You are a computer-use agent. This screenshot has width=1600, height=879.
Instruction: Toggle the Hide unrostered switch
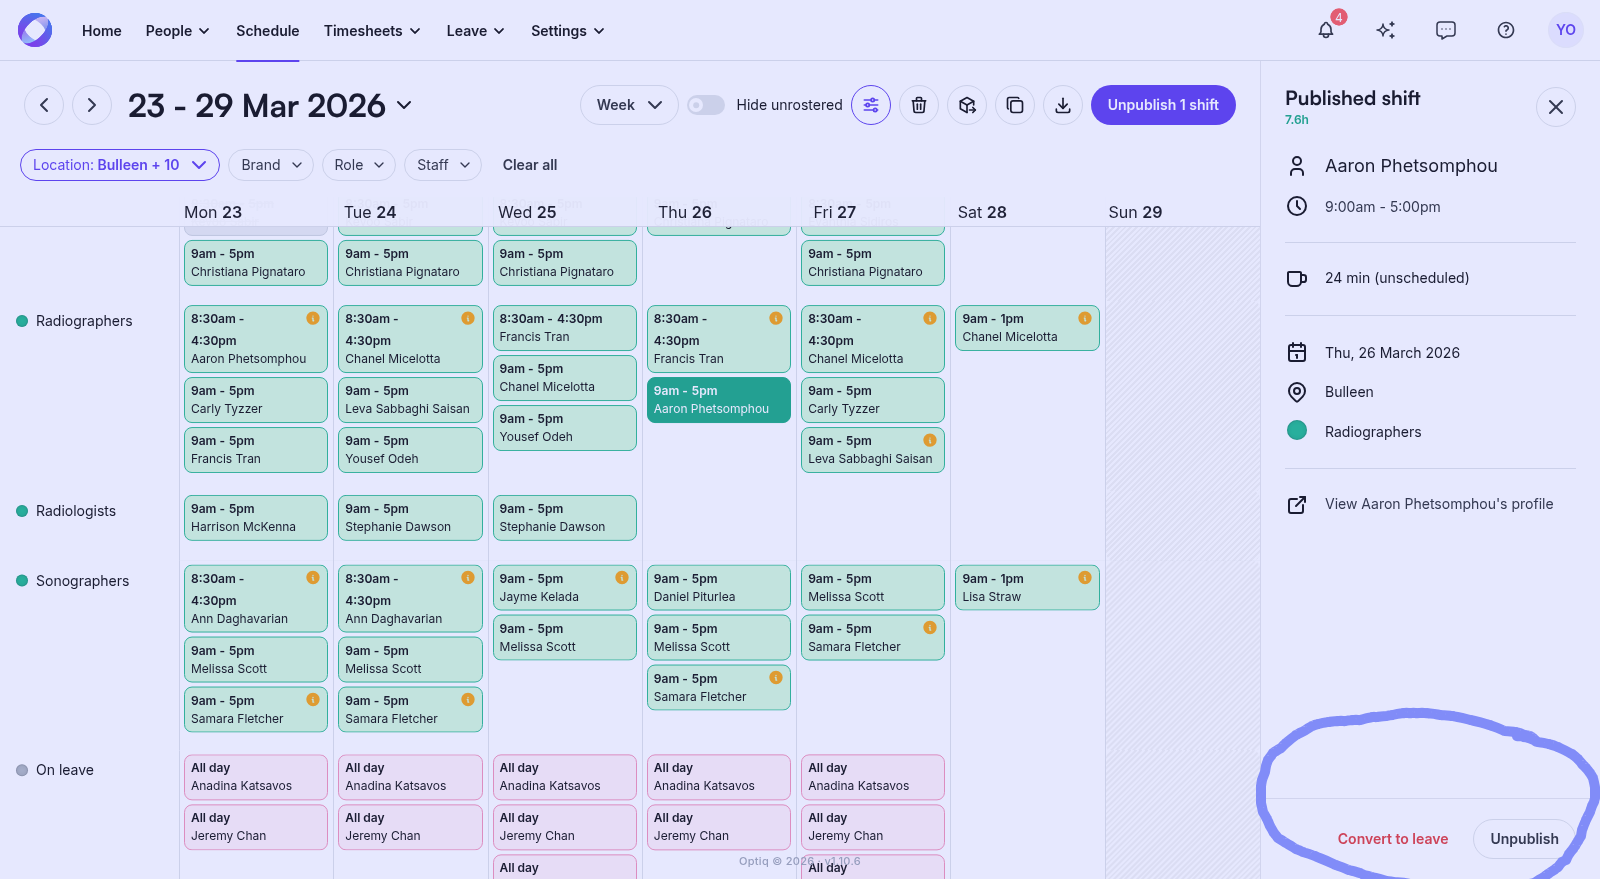705,105
